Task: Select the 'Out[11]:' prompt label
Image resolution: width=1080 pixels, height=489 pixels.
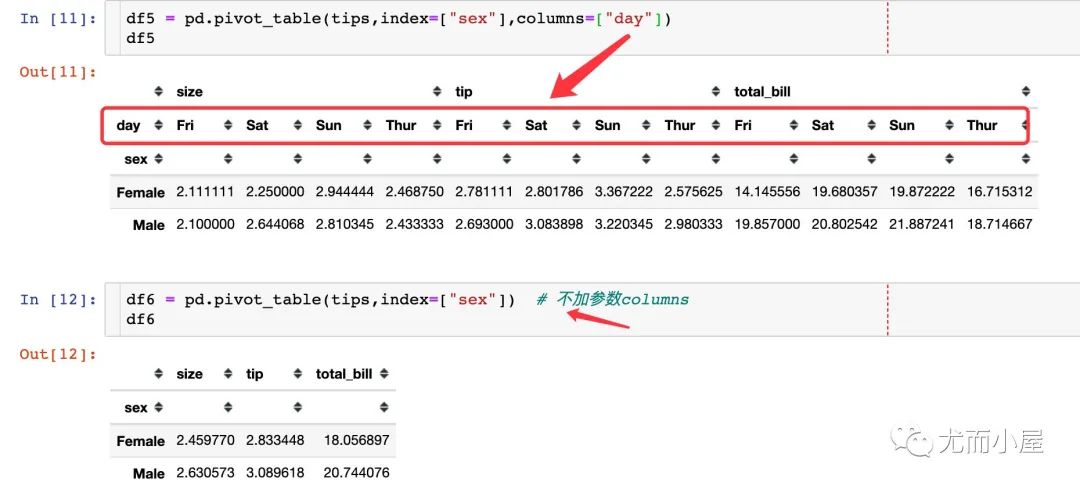Action: (59, 72)
